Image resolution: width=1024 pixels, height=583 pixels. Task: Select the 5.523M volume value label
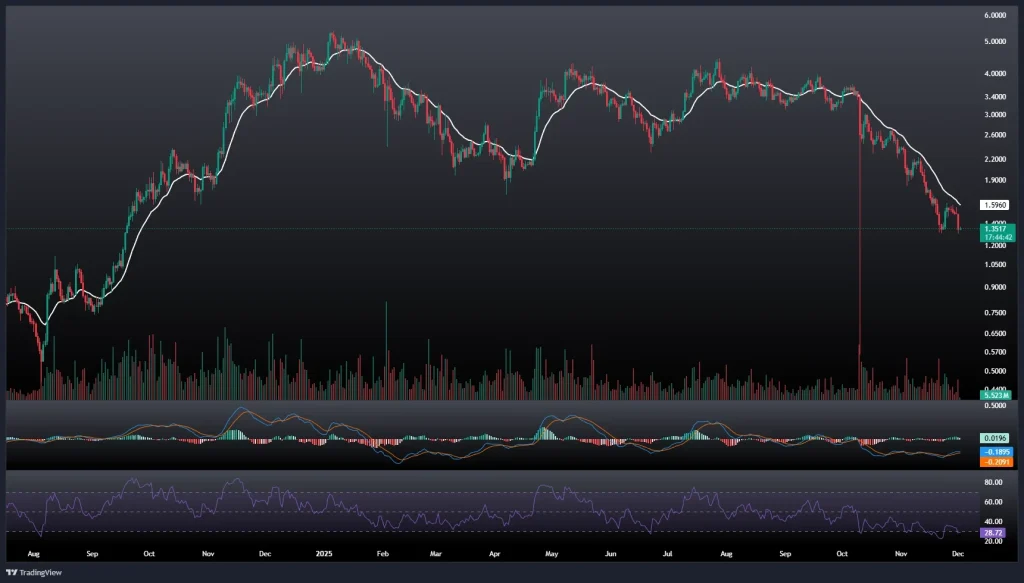[x=993, y=396]
